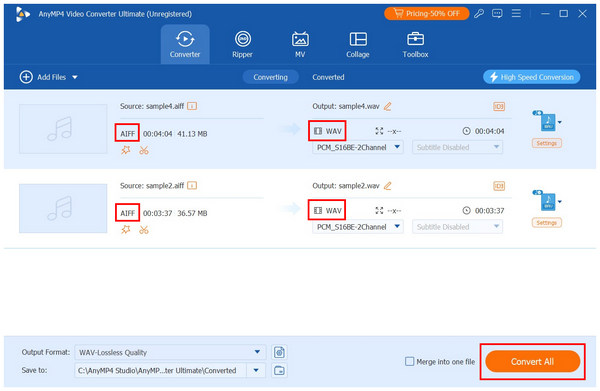Open the cut scissors icon for sample2.aiff

pos(144,230)
